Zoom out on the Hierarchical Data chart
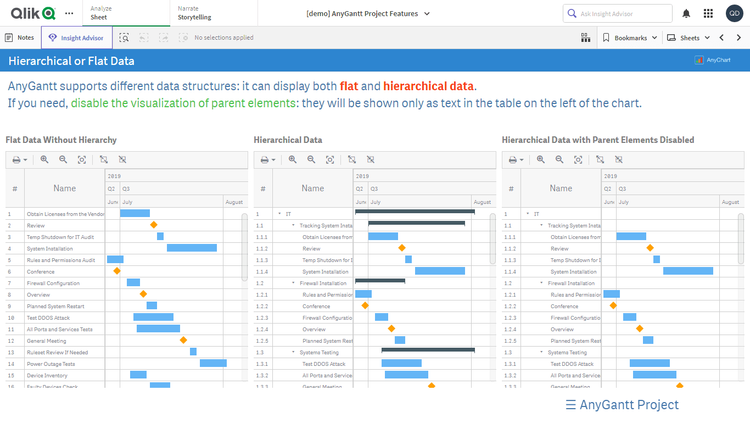The image size is (750, 422). [x=311, y=159]
